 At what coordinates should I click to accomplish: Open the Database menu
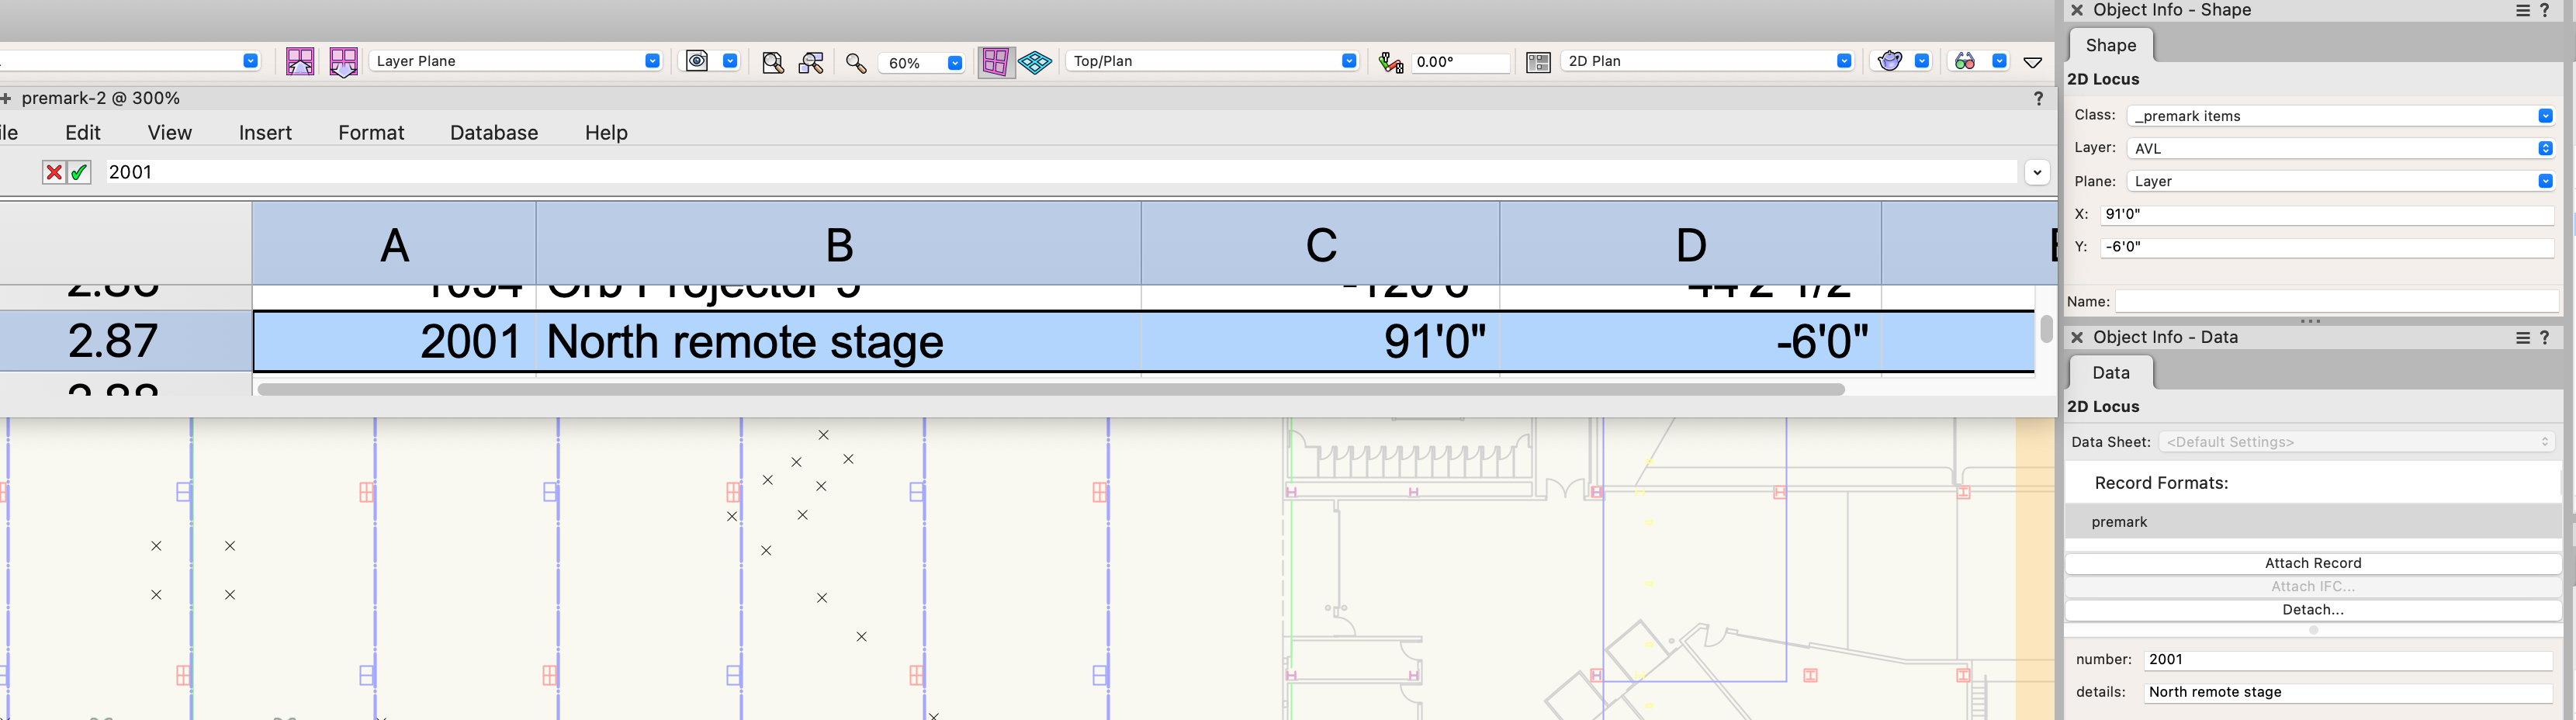click(493, 133)
